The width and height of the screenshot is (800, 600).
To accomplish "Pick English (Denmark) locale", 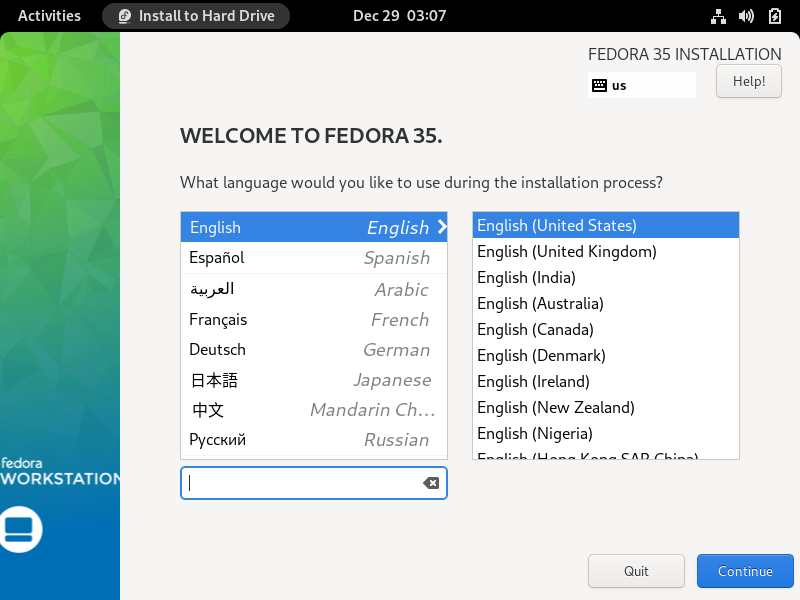I will (606, 356).
